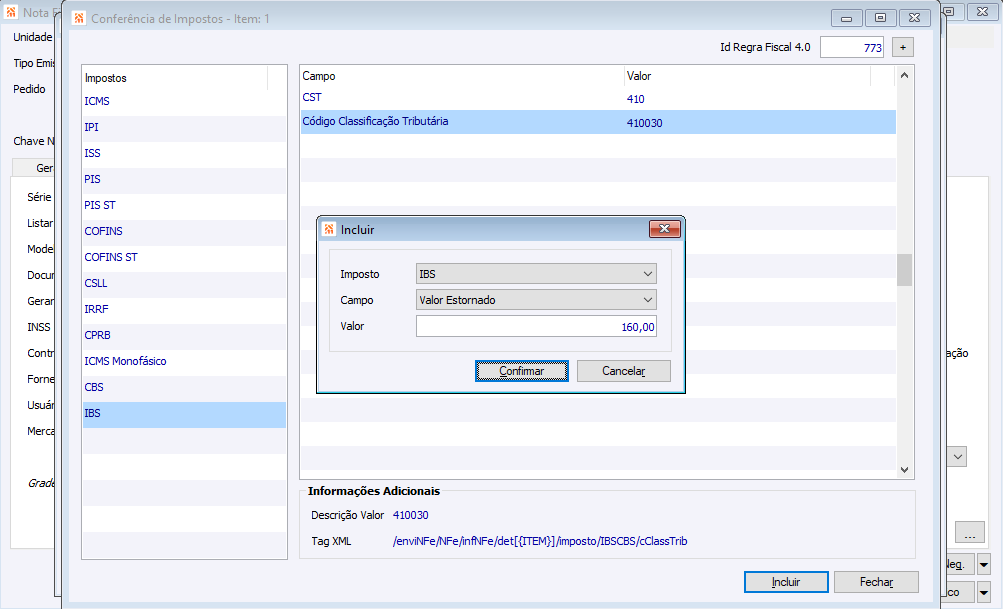Image resolution: width=1003 pixels, height=609 pixels.
Task: Select the PIS row in the Impostos list
Action: click(x=184, y=179)
